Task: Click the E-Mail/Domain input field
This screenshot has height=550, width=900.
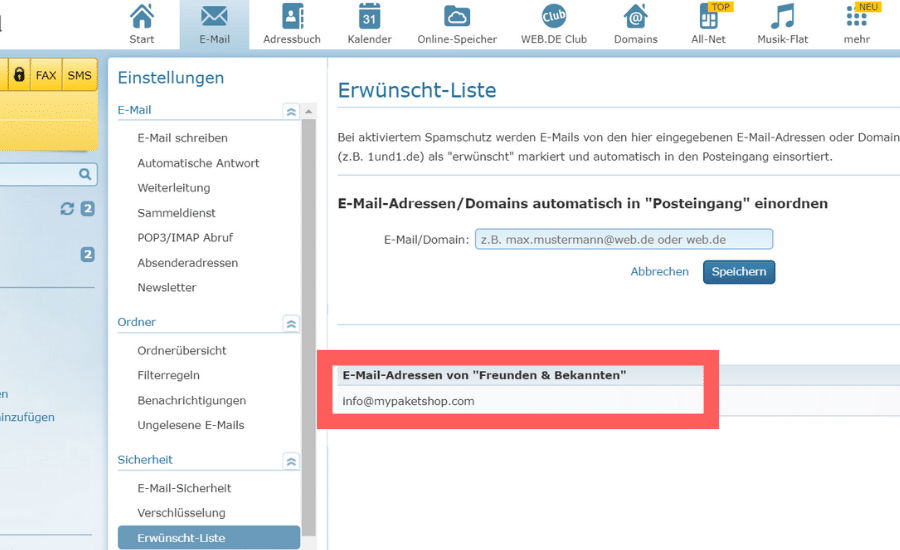Action: click(x=623, y=239)
